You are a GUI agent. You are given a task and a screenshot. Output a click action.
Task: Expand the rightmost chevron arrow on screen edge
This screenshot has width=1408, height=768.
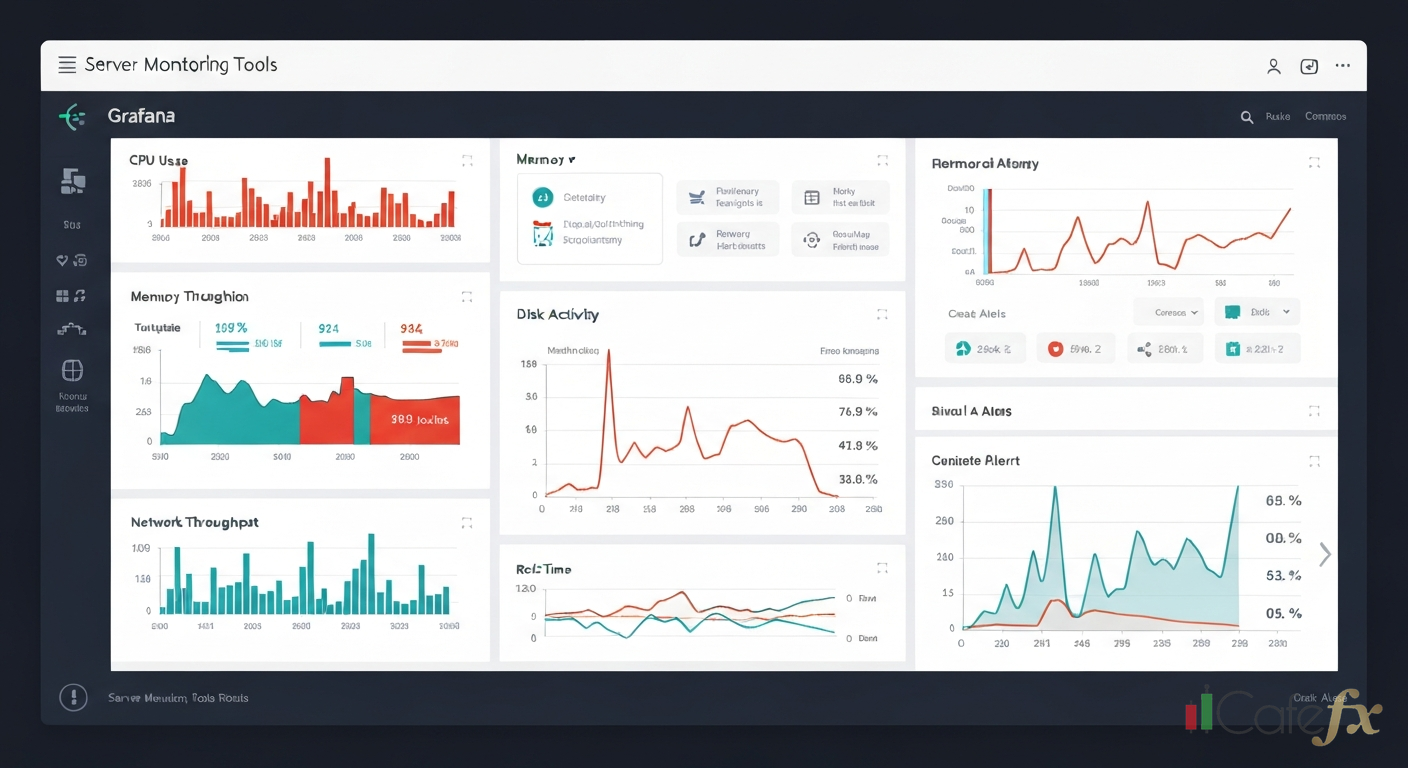[x=1324, y=553]
